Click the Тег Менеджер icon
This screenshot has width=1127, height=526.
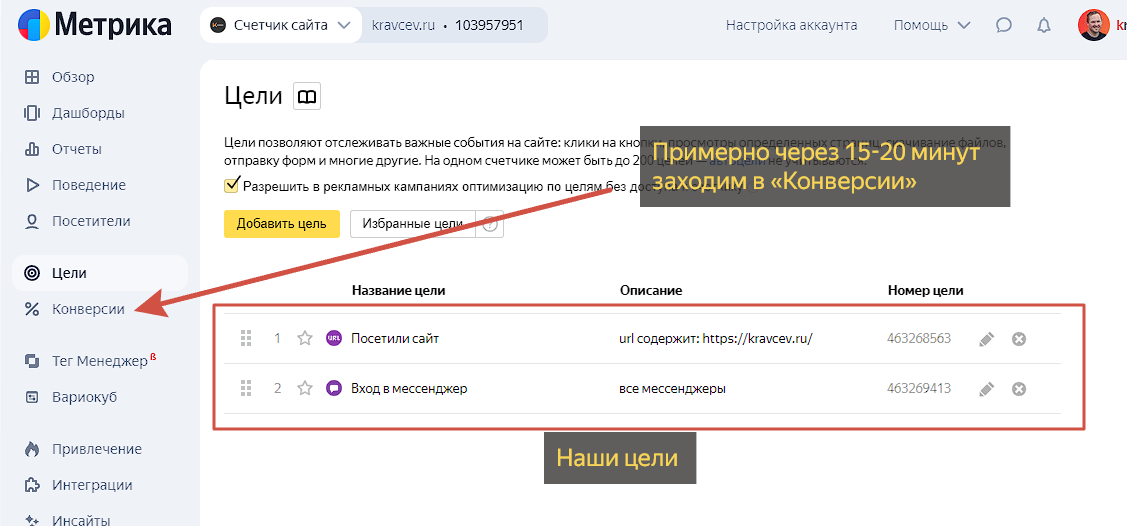pos(32,361)
